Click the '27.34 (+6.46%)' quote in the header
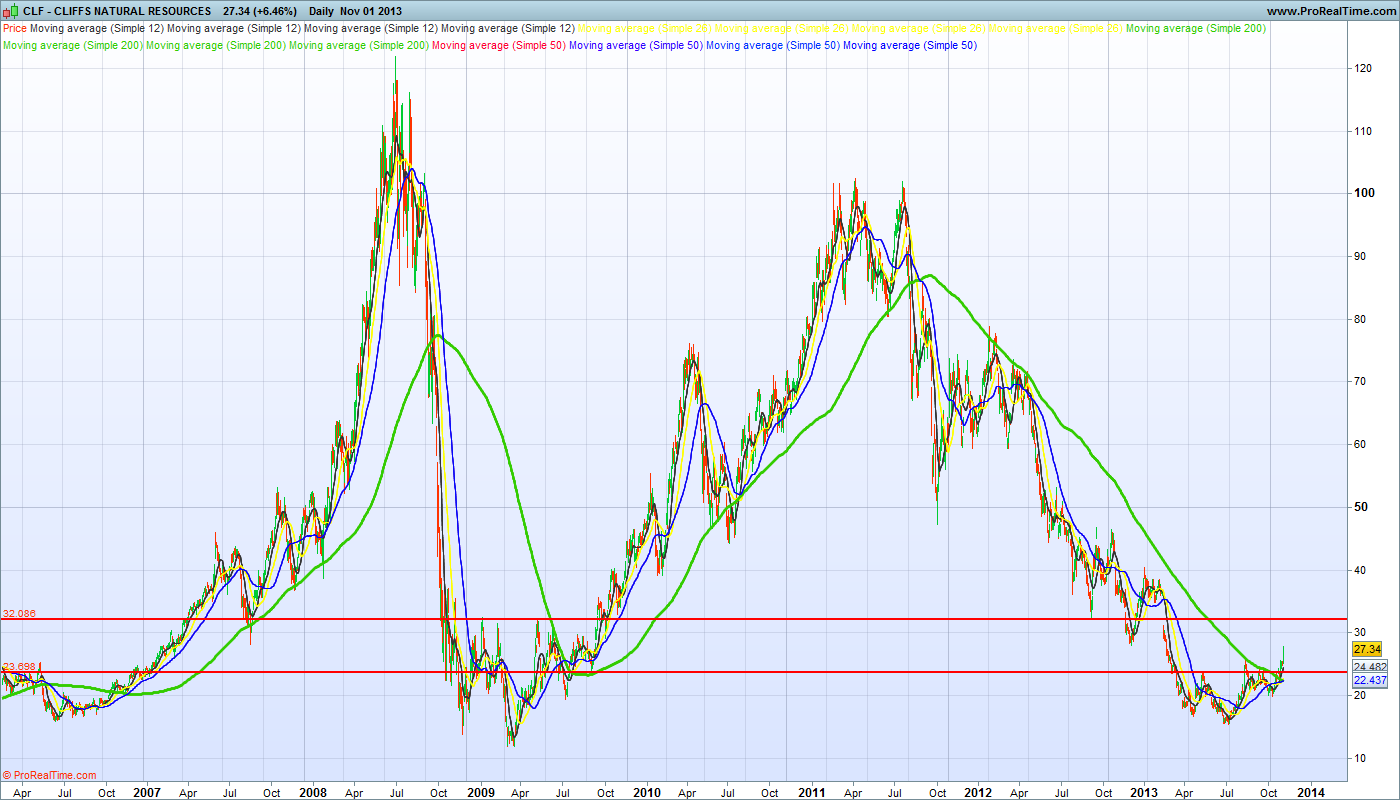Screen dimensions: 1400x800 [x=260, y=11]
